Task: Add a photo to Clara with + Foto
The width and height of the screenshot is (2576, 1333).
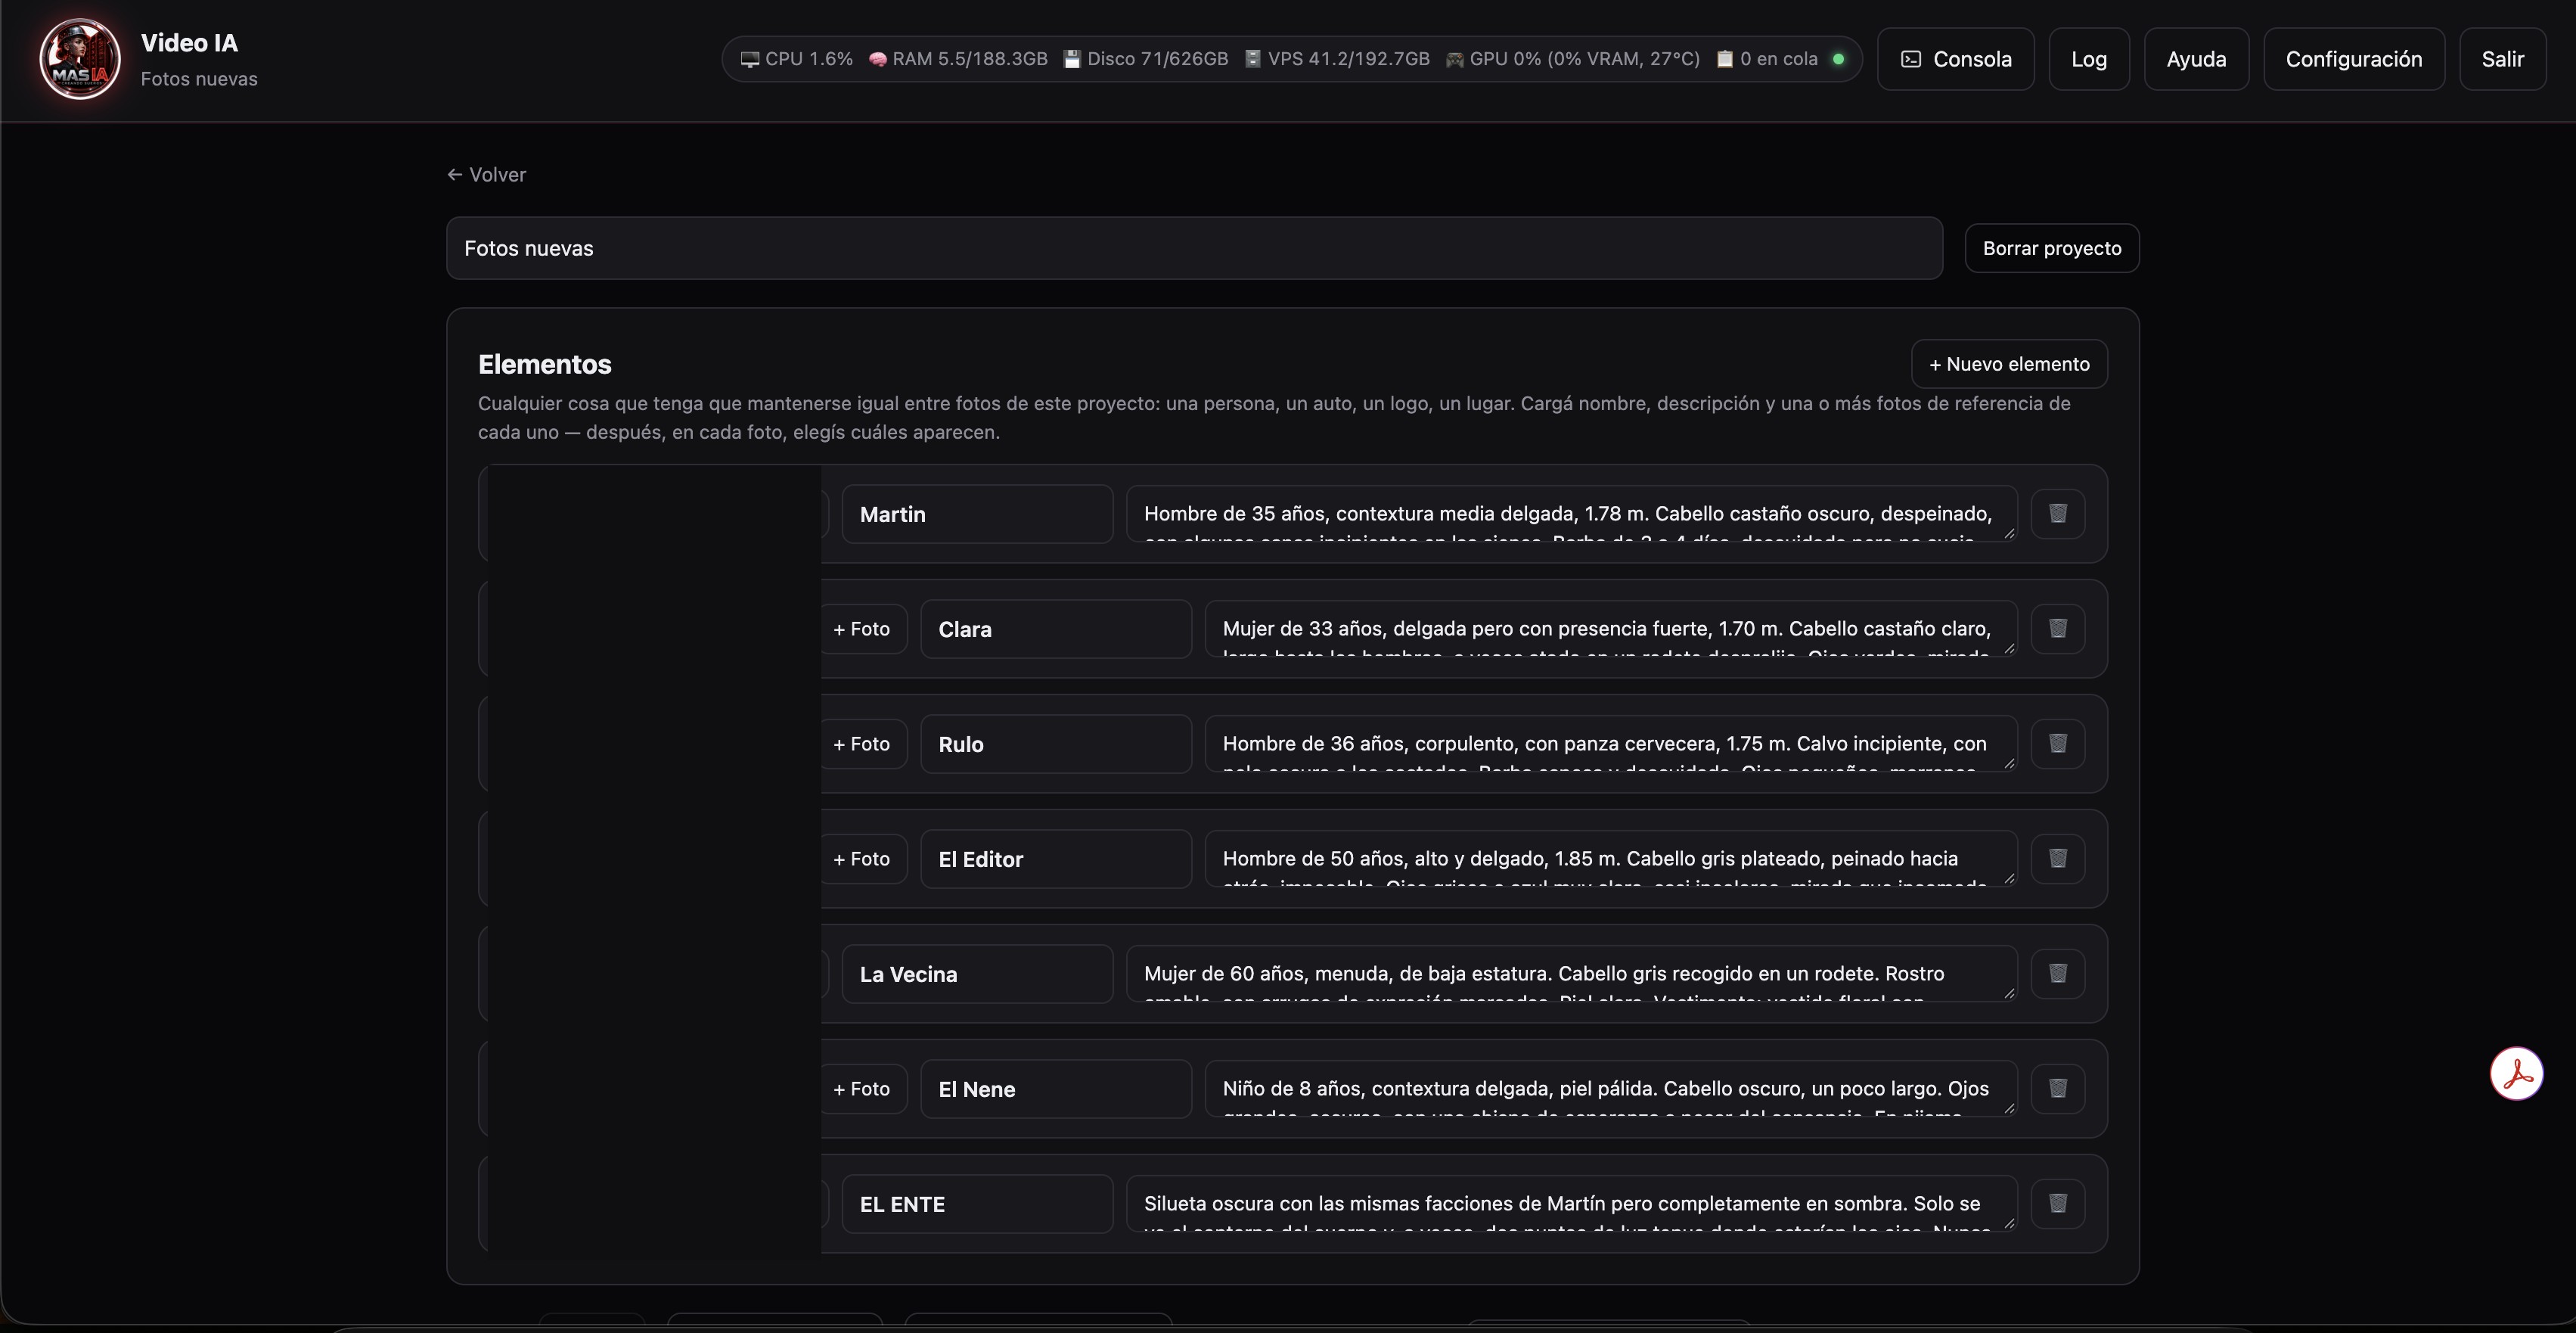Action: (862, 629)
